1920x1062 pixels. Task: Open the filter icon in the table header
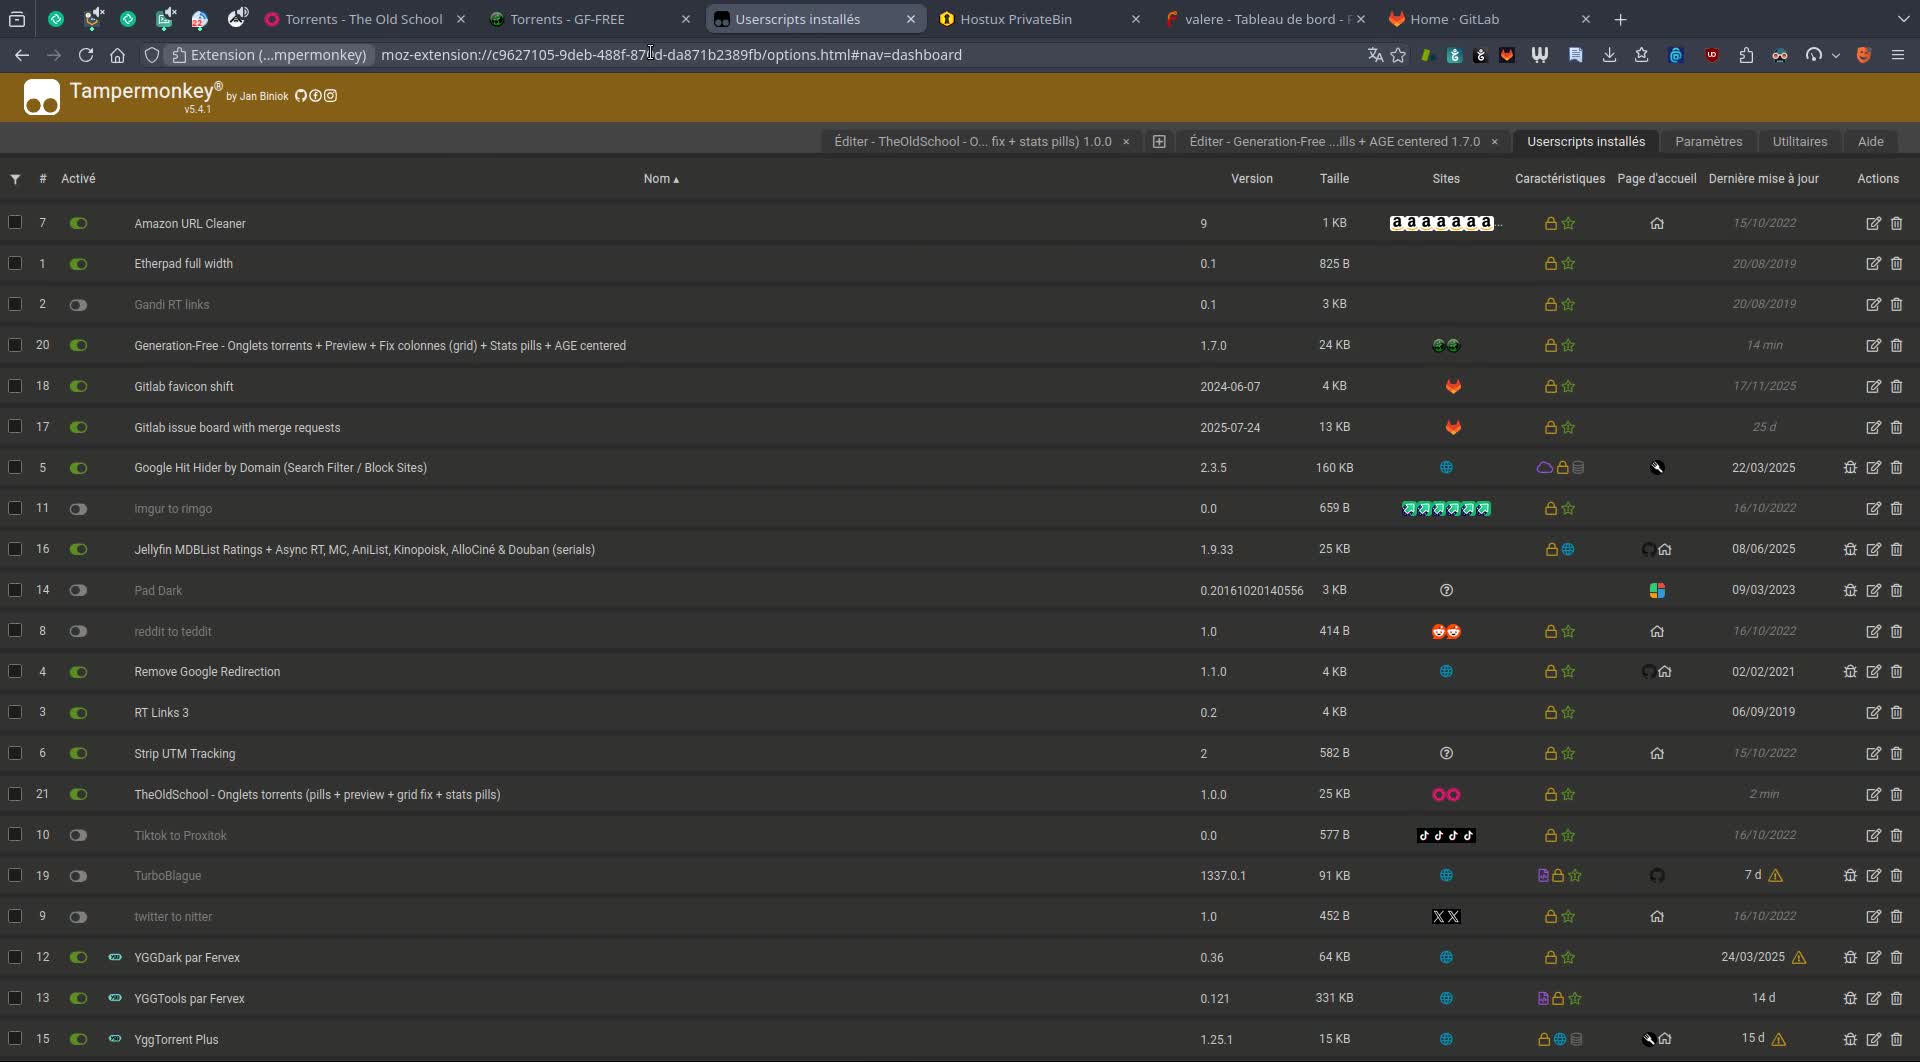click(15, 179)
